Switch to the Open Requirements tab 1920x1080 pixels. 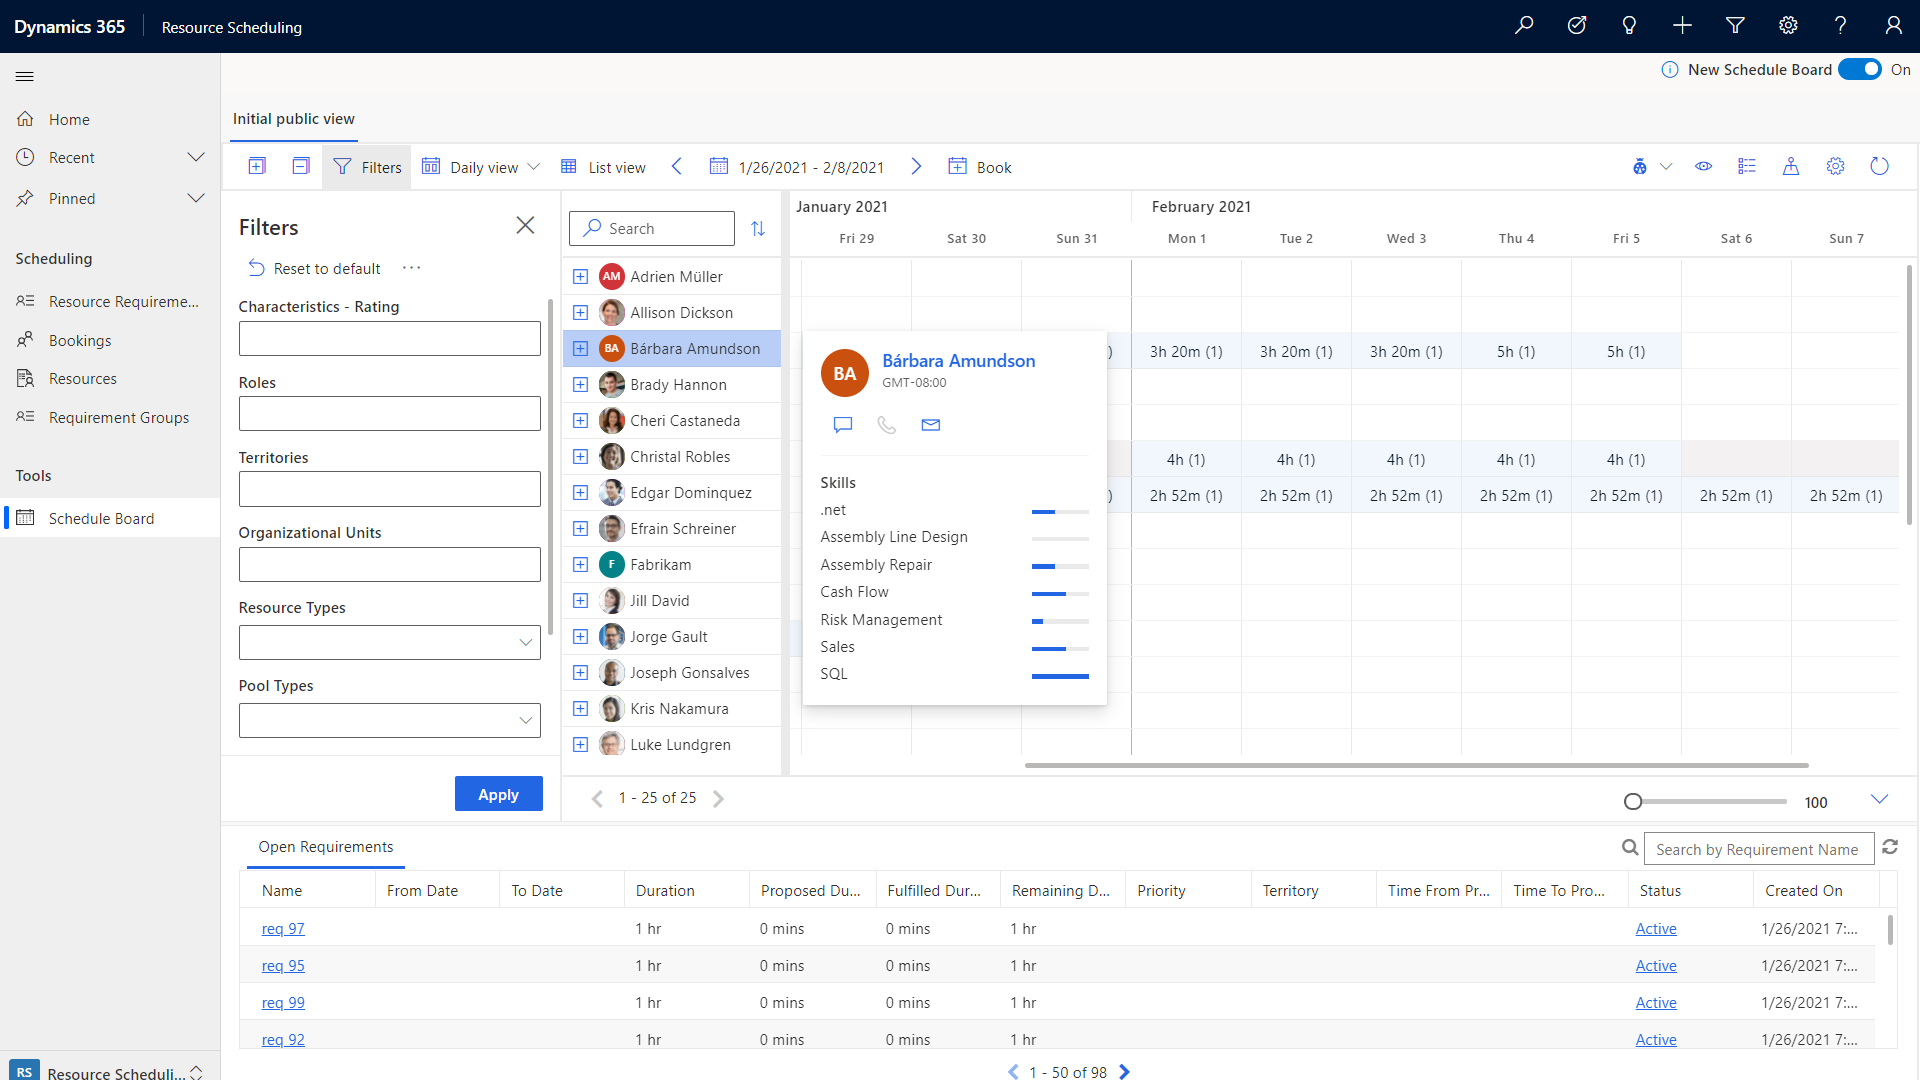click(x=326, y=845)
